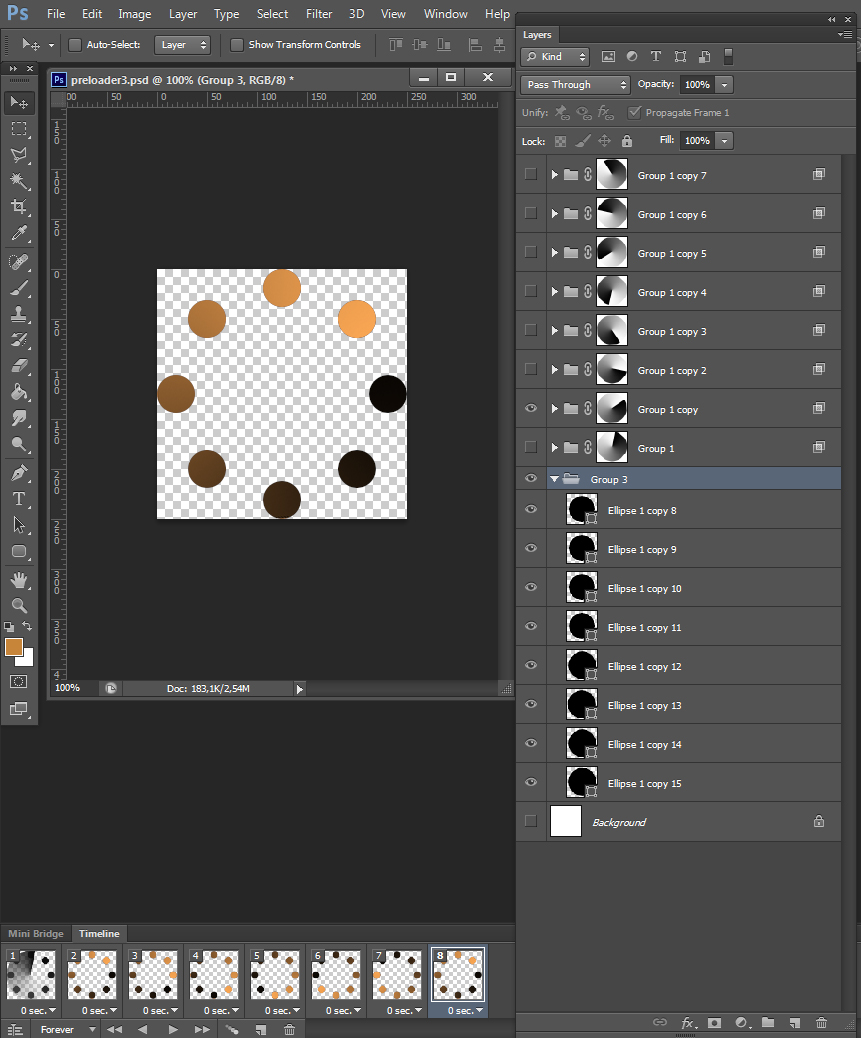861x1038 pixels.
Task: Click the foreground color swatch
Action: point(14,647)
